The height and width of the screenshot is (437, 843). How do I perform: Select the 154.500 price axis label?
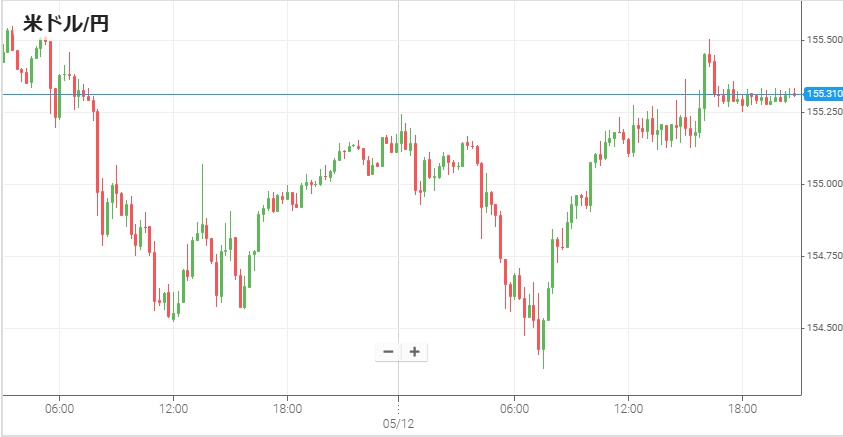click(x=822, y=328)
